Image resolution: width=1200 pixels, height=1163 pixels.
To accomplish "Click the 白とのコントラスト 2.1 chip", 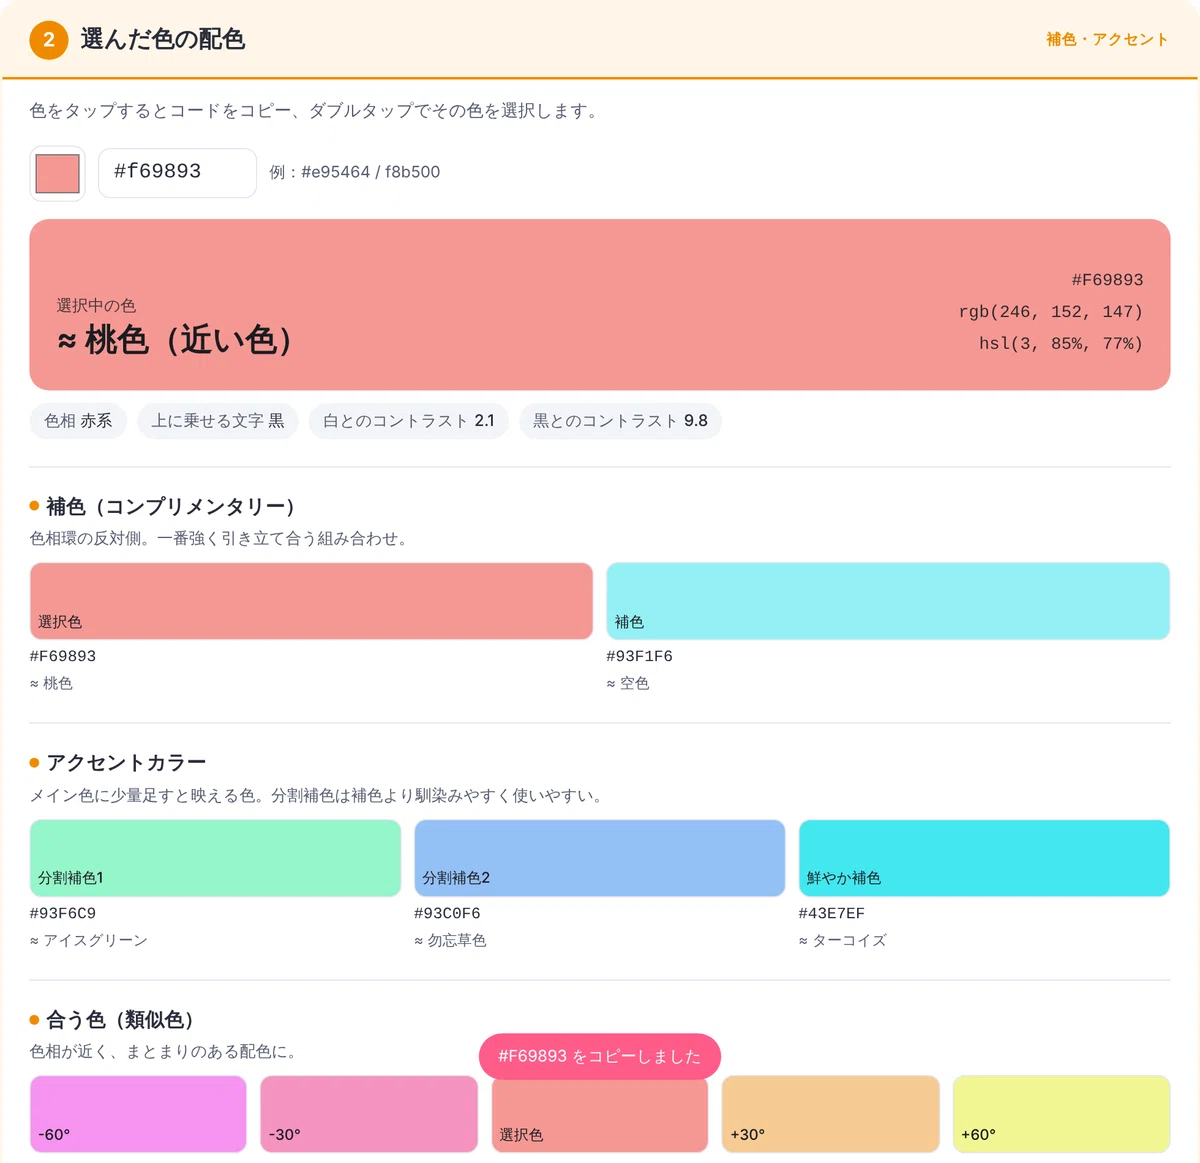I will (409, 421).
